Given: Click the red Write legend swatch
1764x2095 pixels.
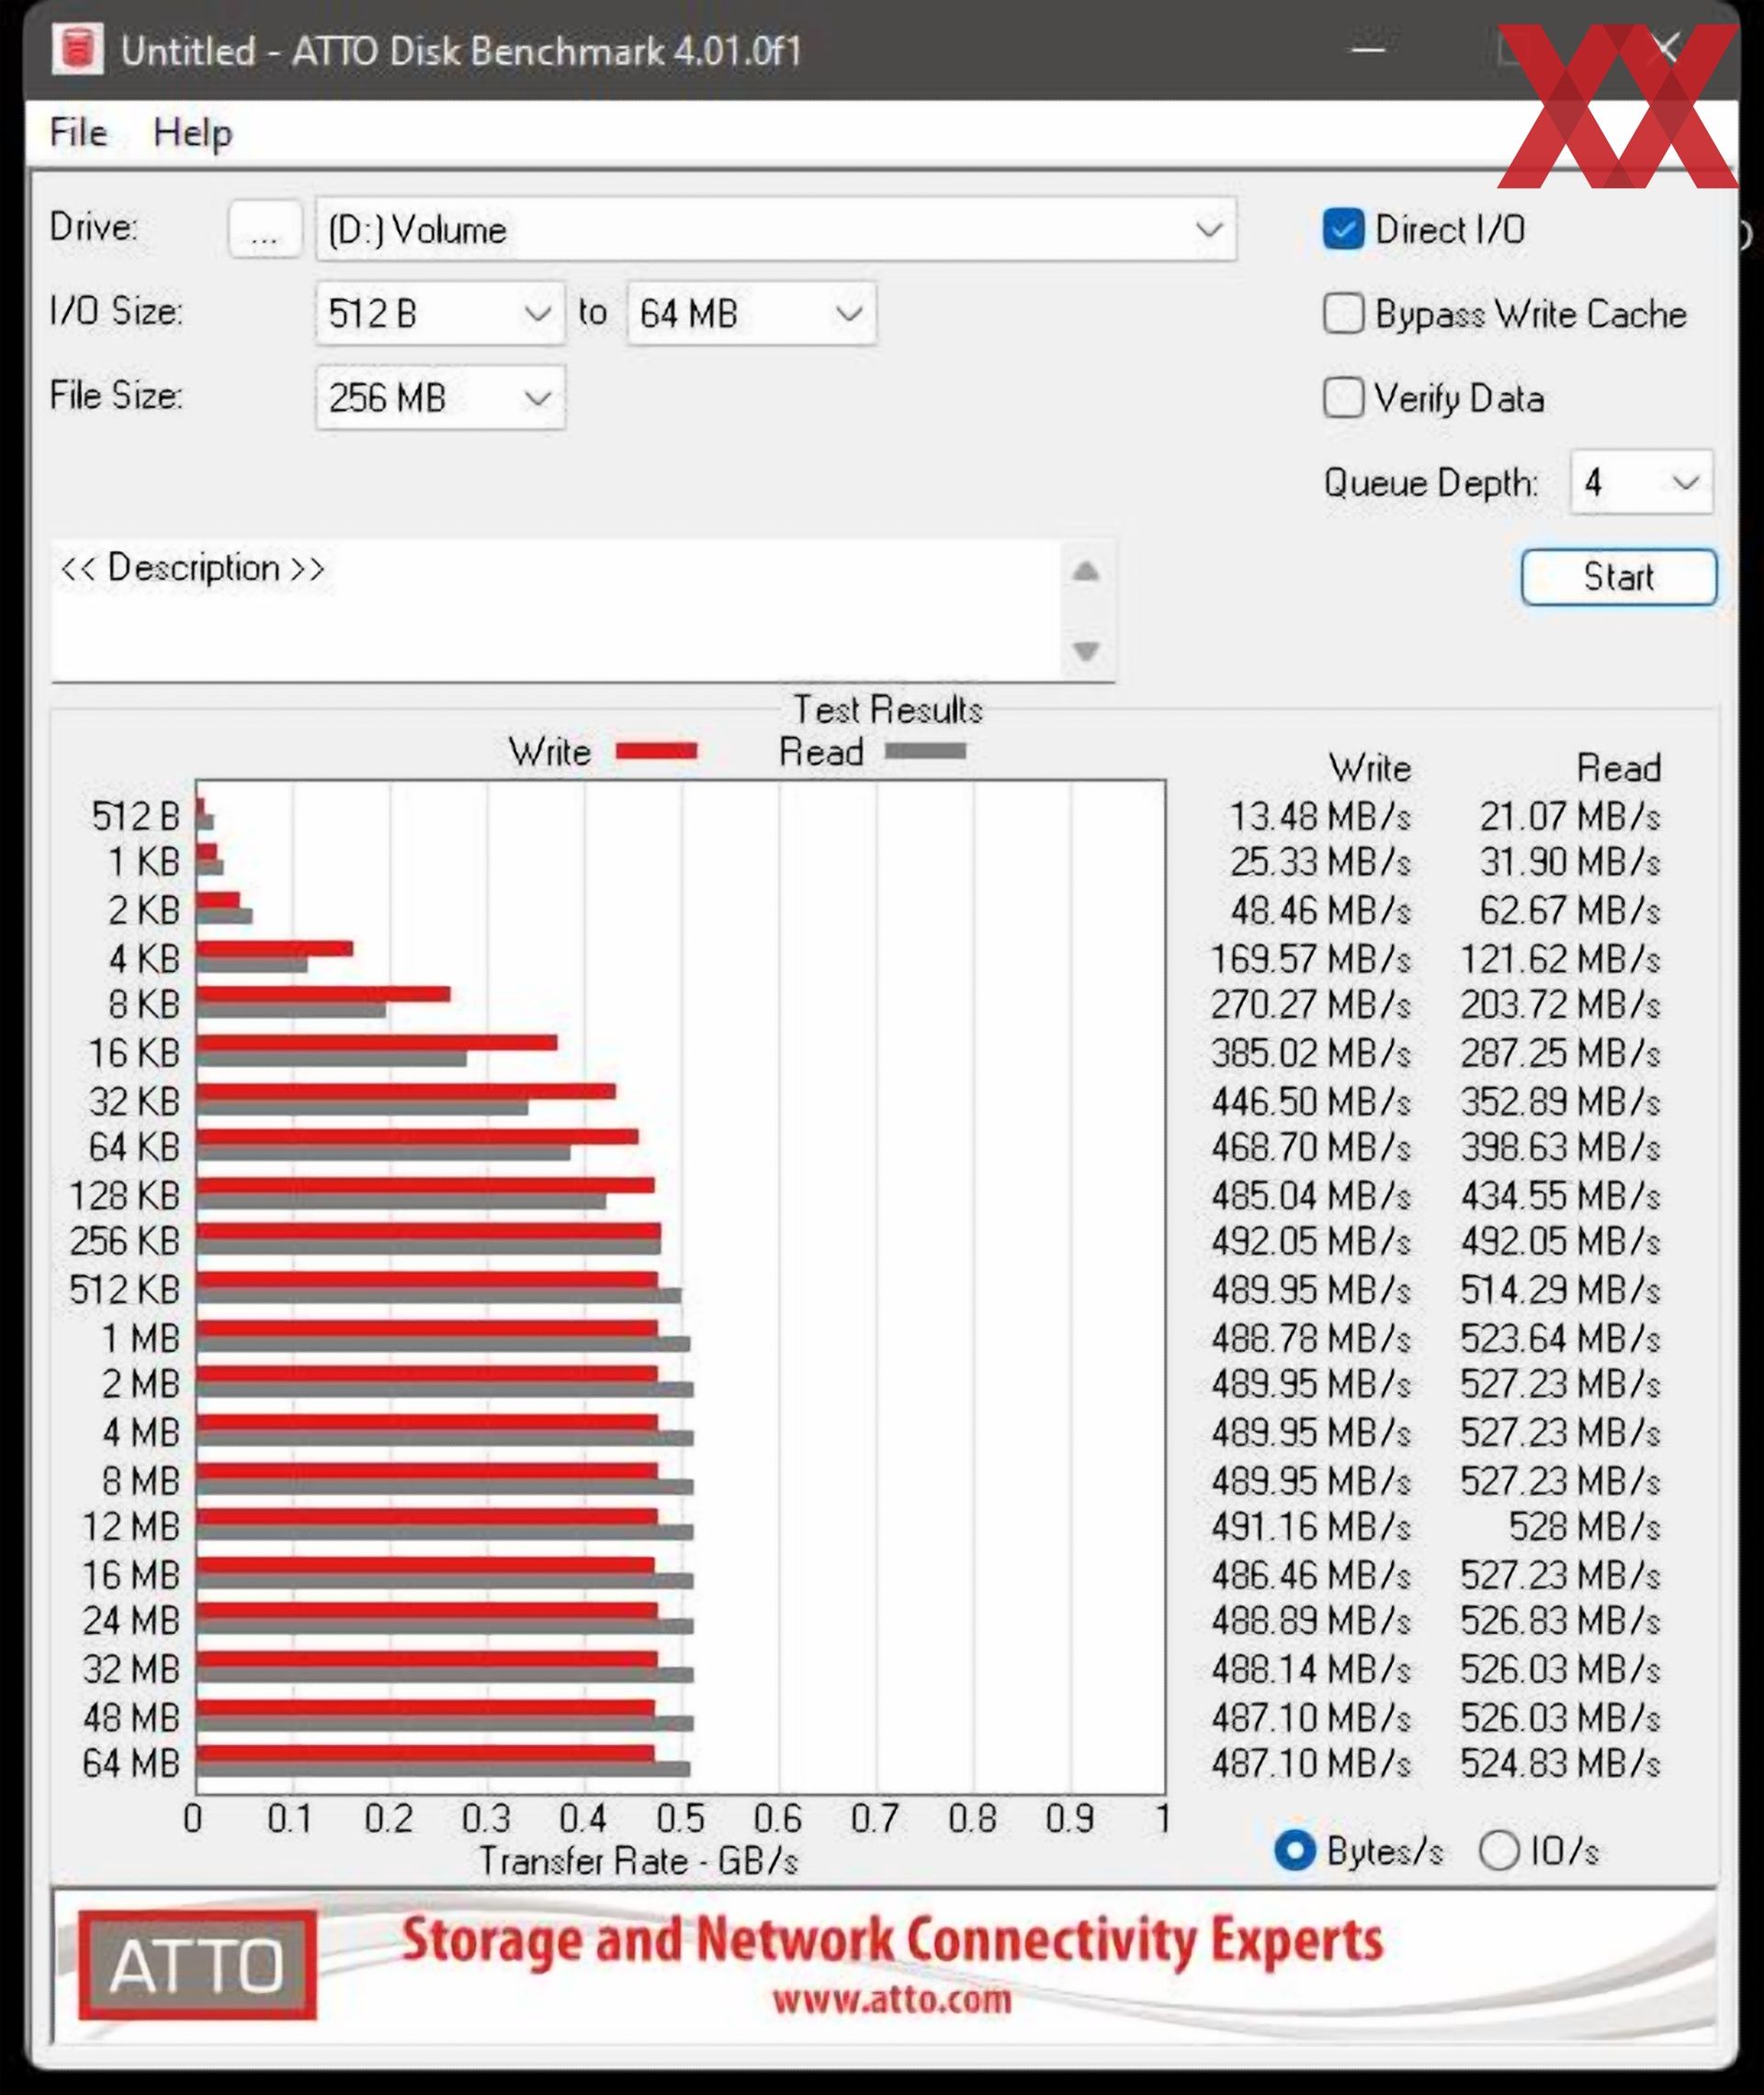Looking at the screenshot, I should click(656, 752).
